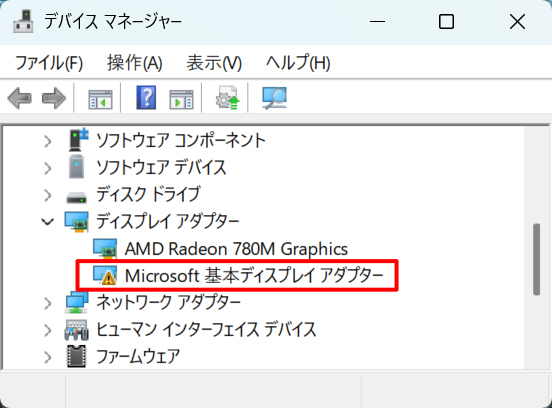The width and height of the screenshot is (552, 408).
Task: Click the ソフトウェア デバイス tower icon
Action: [76, 167]
